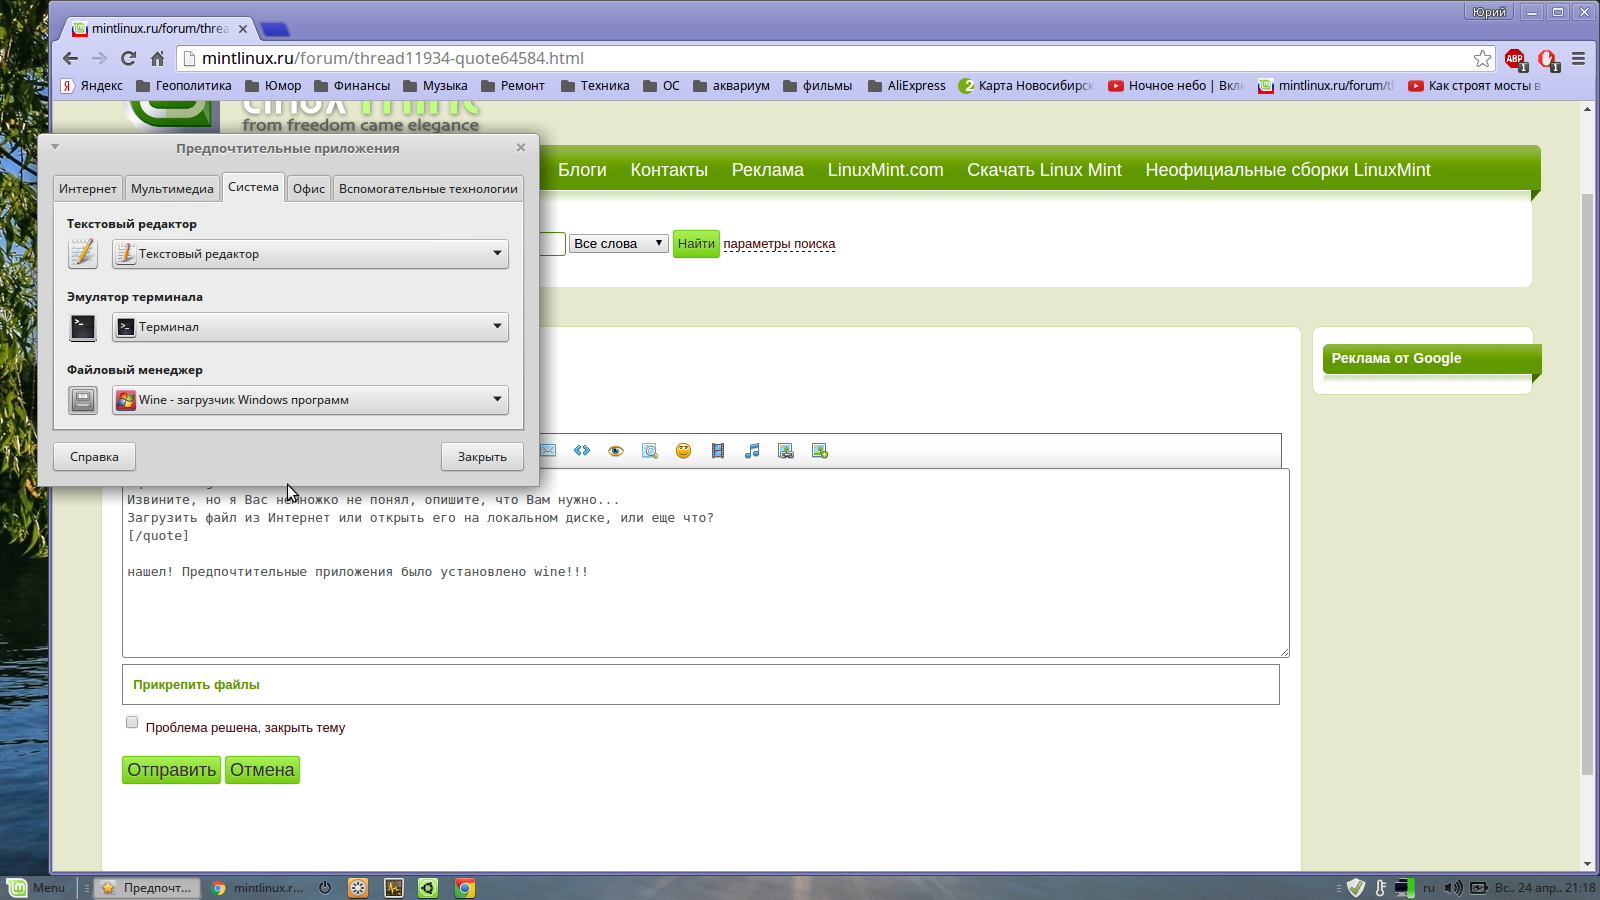
Task: Click inside the reply message text area
Action: [x=705, y=610]
